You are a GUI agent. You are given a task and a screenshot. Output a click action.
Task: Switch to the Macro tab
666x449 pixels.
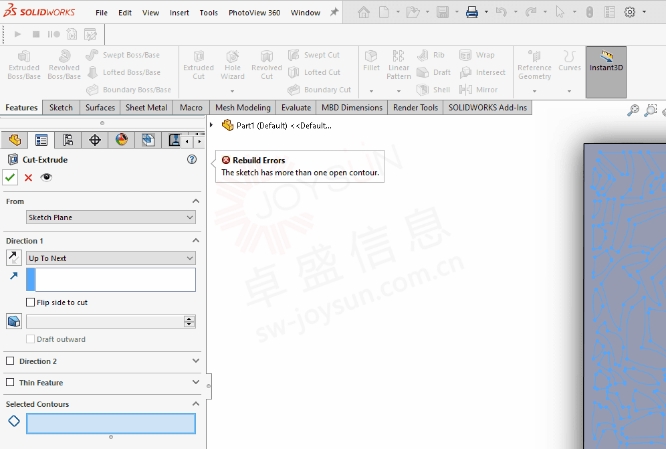(x=191, y=107)
